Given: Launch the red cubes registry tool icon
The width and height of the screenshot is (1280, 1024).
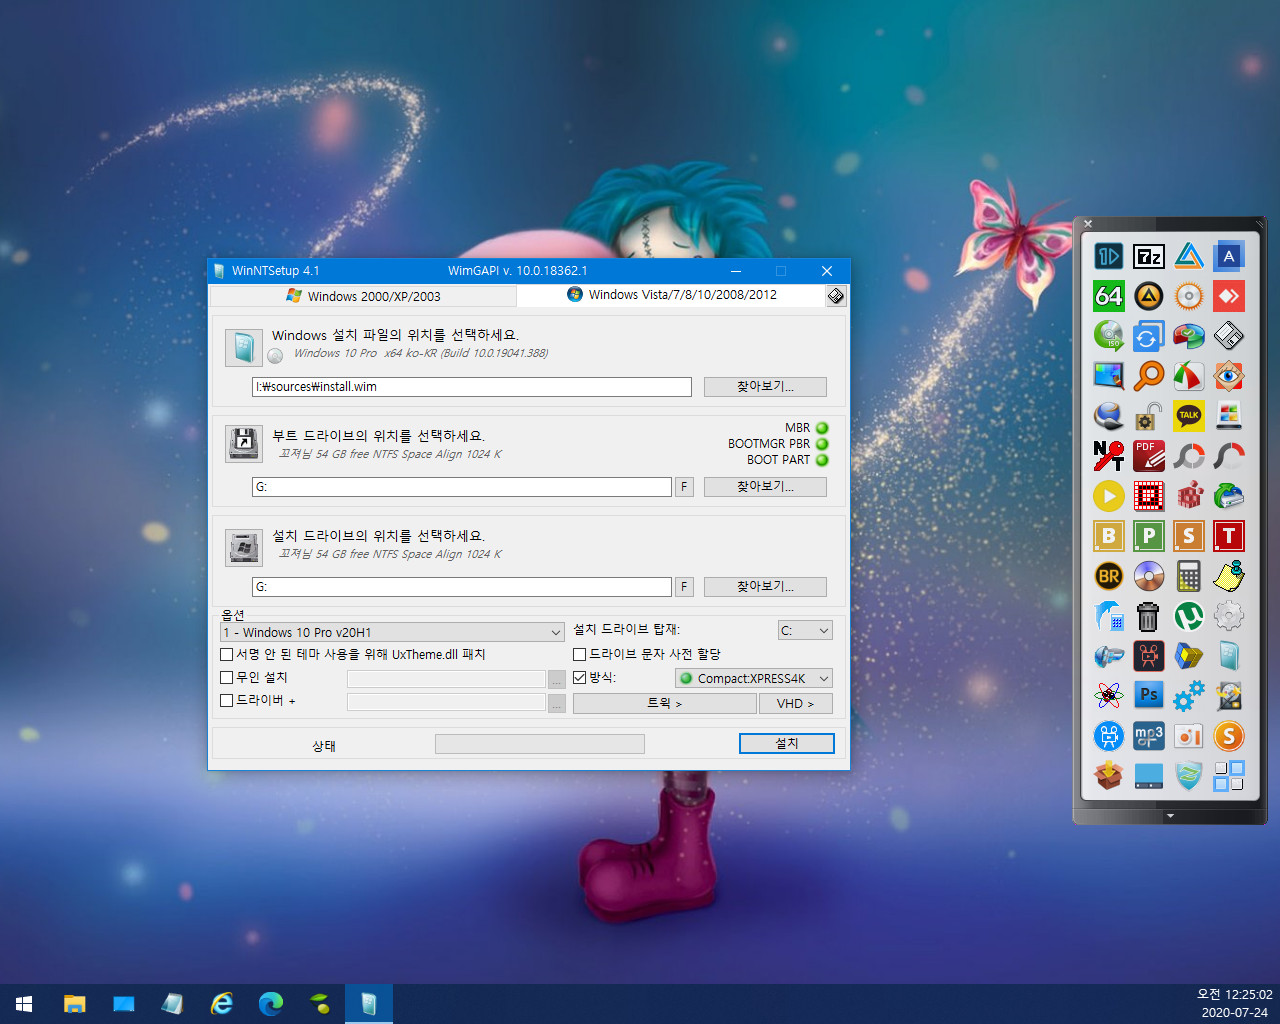Looking at the screenshot, I should pyautogui.click(x=1188, y=496).
